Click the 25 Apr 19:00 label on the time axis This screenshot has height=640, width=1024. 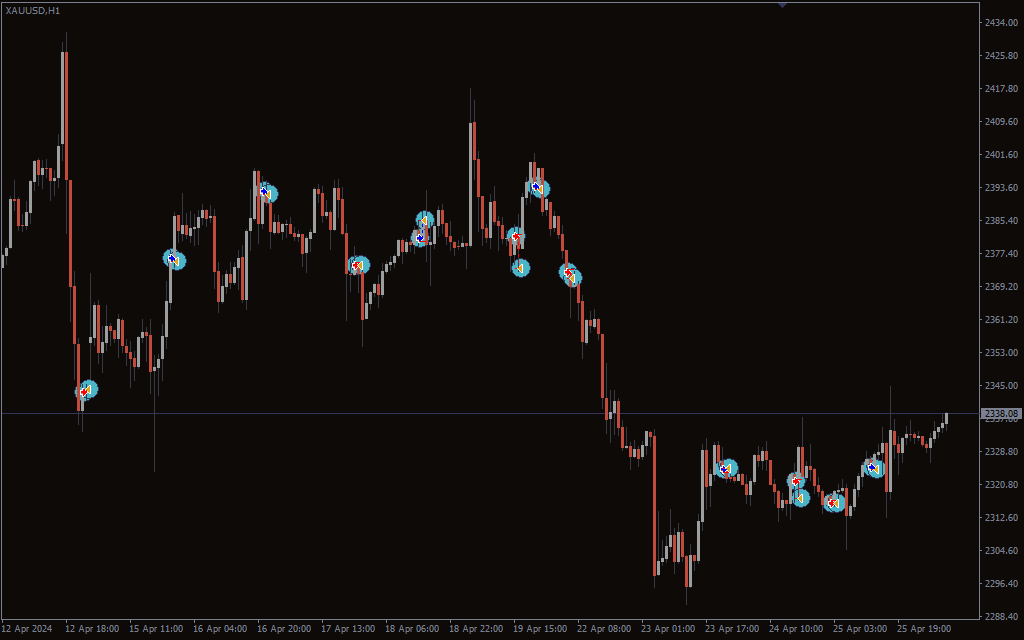(922, 629)
